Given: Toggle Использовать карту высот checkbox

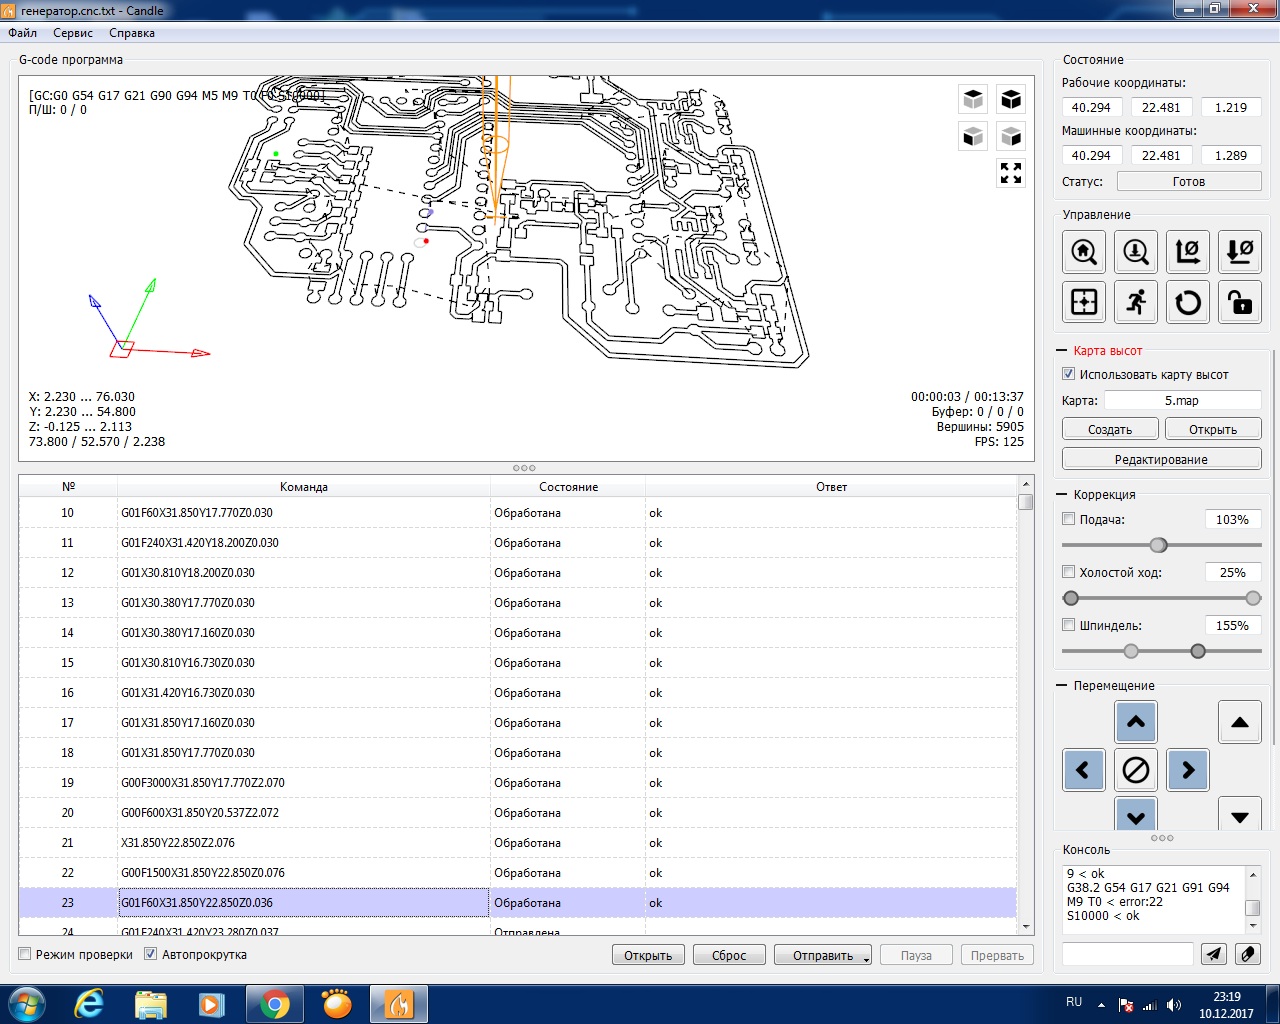Looking at the screenshot, I should pos(1069,374).
